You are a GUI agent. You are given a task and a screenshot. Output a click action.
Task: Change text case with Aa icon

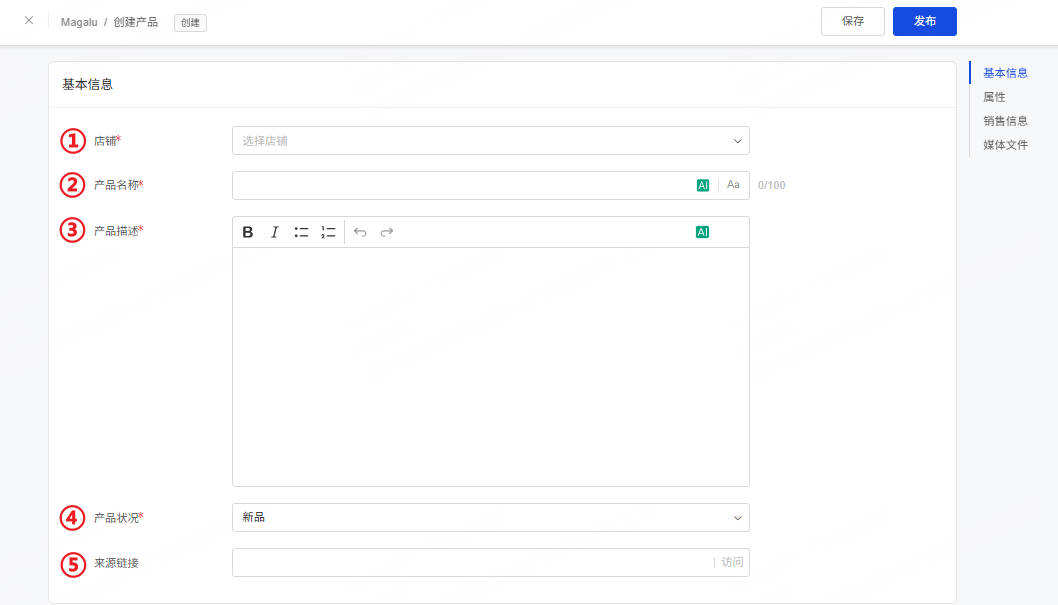tap(733, 185)
